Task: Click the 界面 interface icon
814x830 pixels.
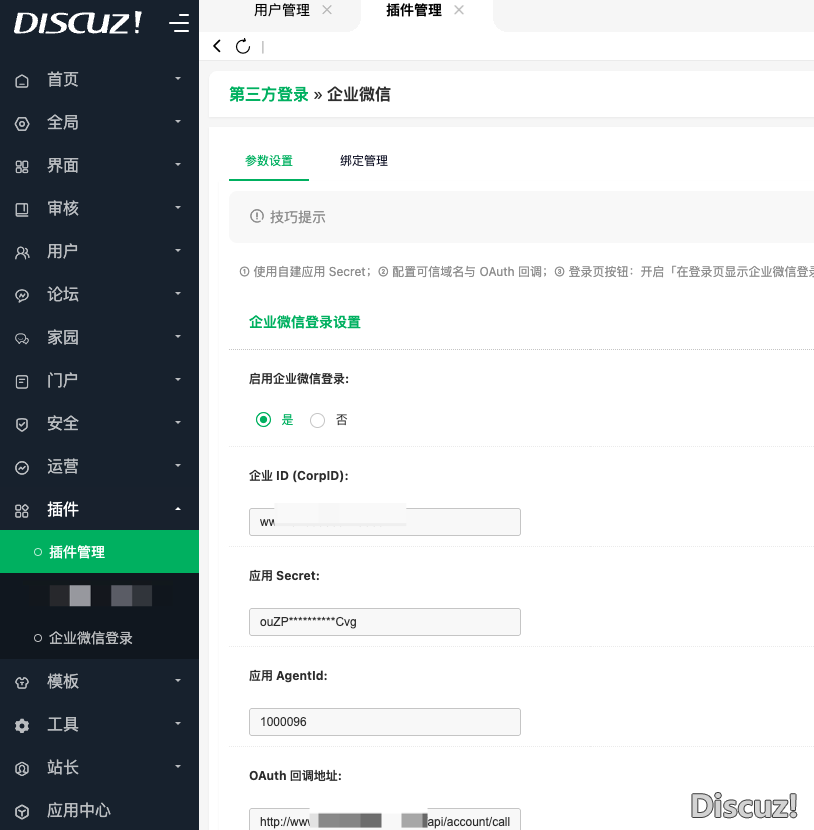Action: click(22, 167)
